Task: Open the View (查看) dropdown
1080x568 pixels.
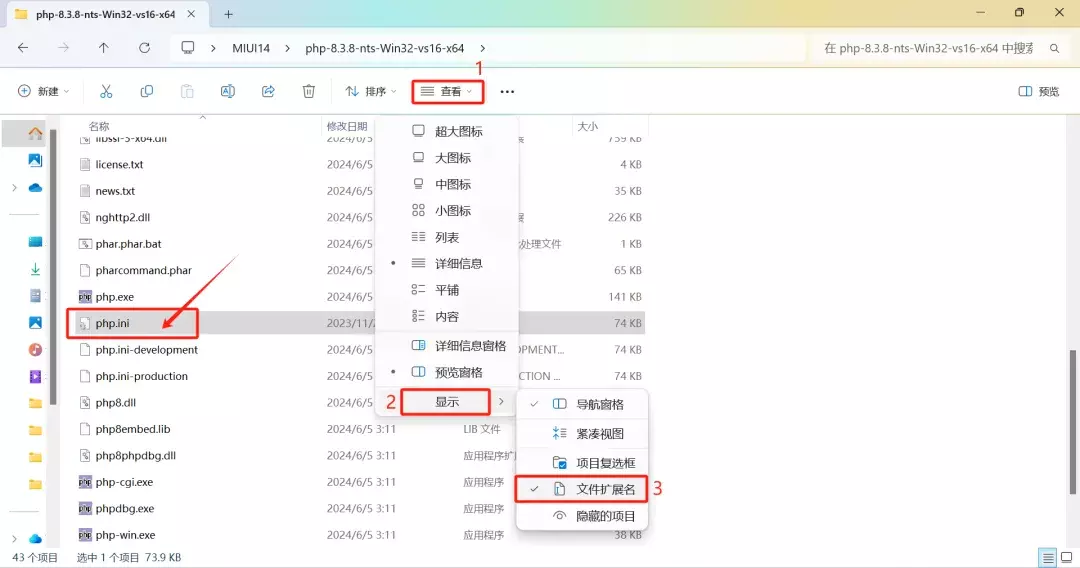Action: (x=448, y=92)
